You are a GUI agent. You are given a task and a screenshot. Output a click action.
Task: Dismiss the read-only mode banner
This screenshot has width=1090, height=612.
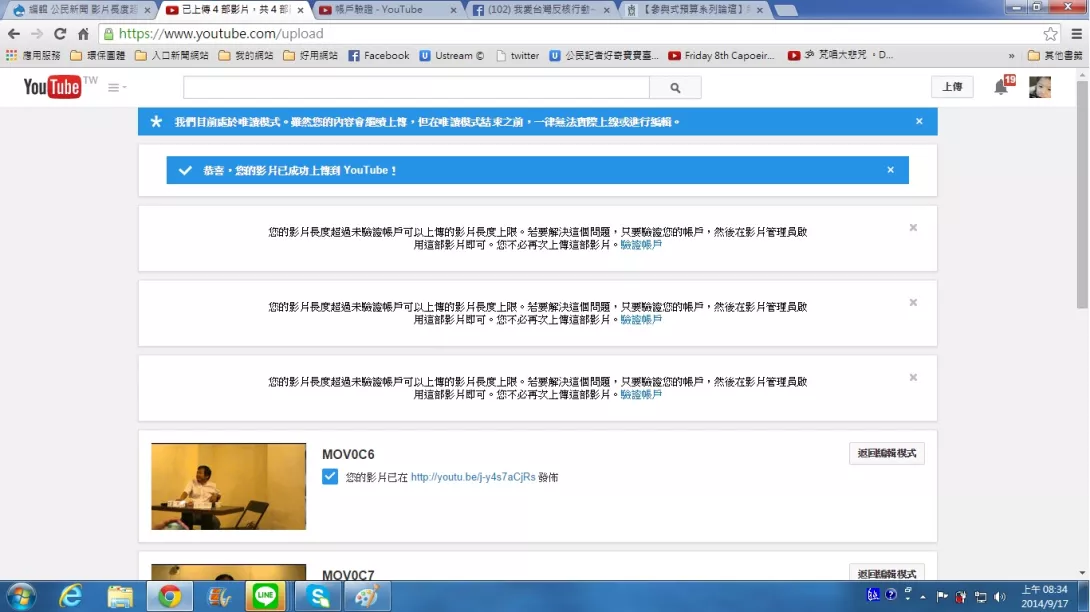click(919, 121)
